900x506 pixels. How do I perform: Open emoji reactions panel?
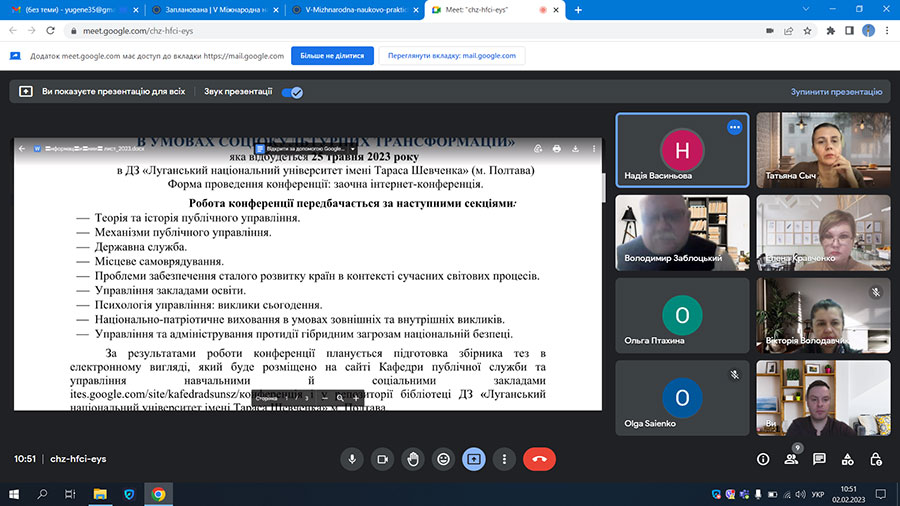(443, 459)
